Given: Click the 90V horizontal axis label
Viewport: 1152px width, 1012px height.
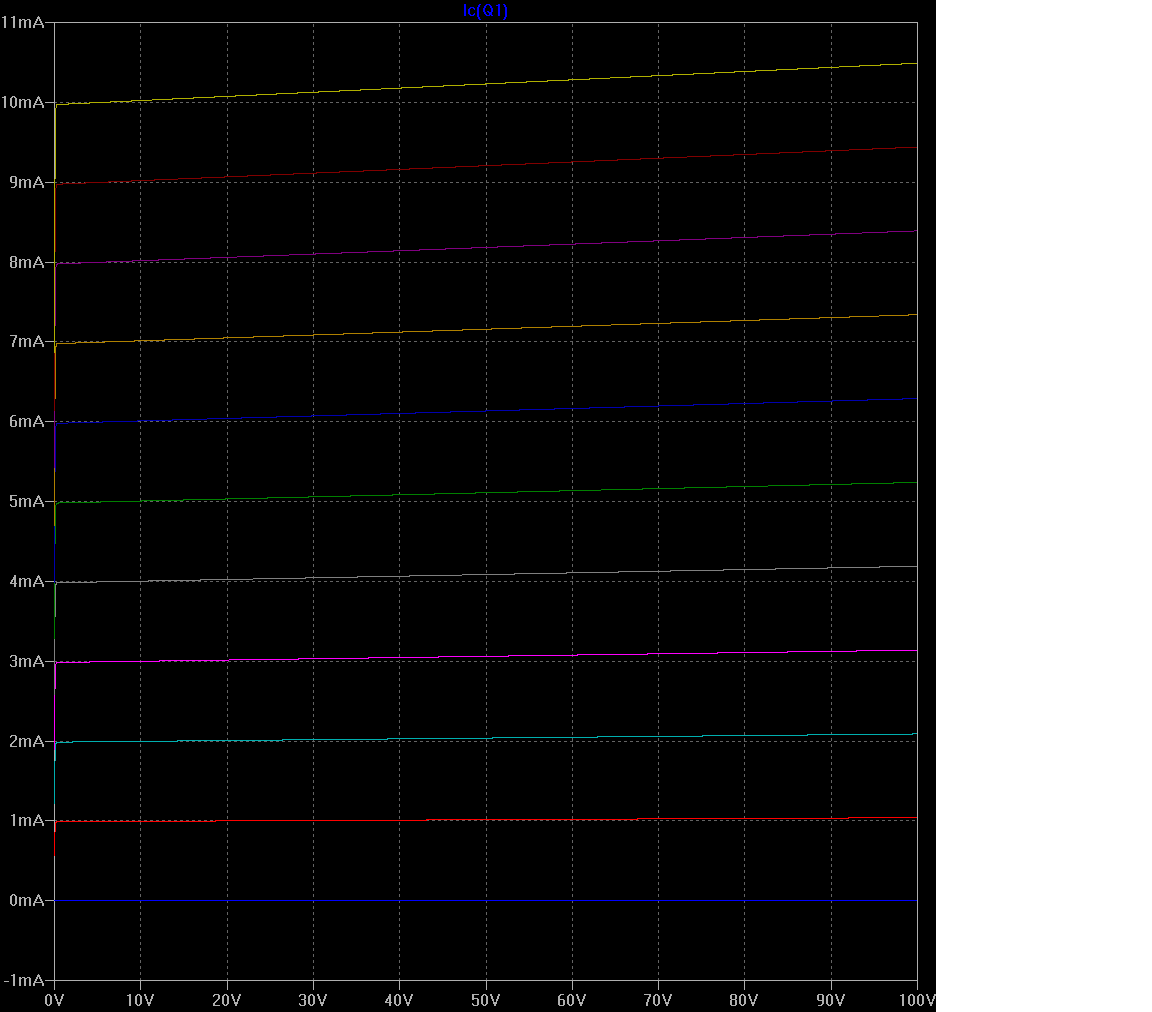Looking at the screenshot, I should coord(831,1000).
